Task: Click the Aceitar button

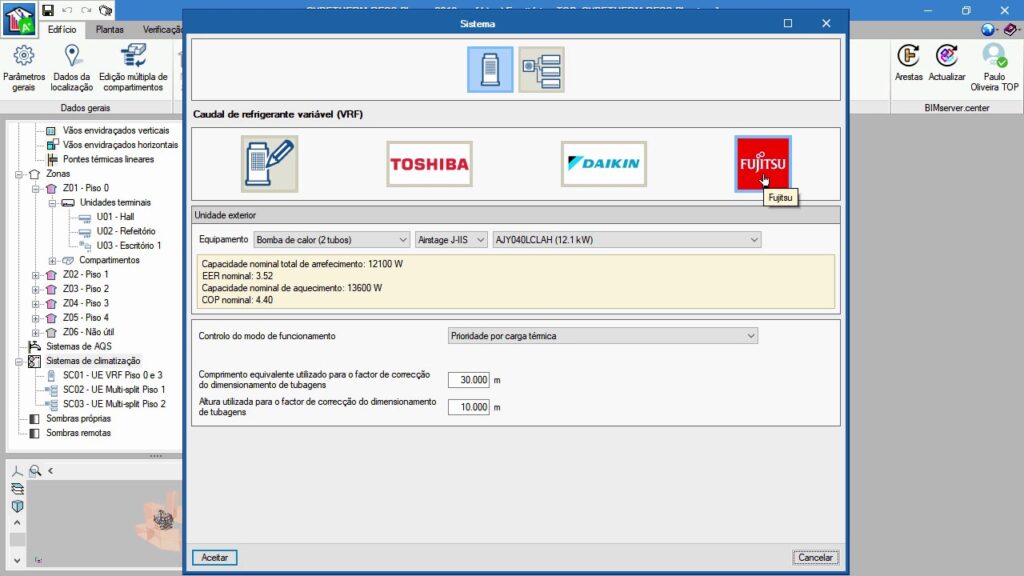Action: [x=215, y=557]
